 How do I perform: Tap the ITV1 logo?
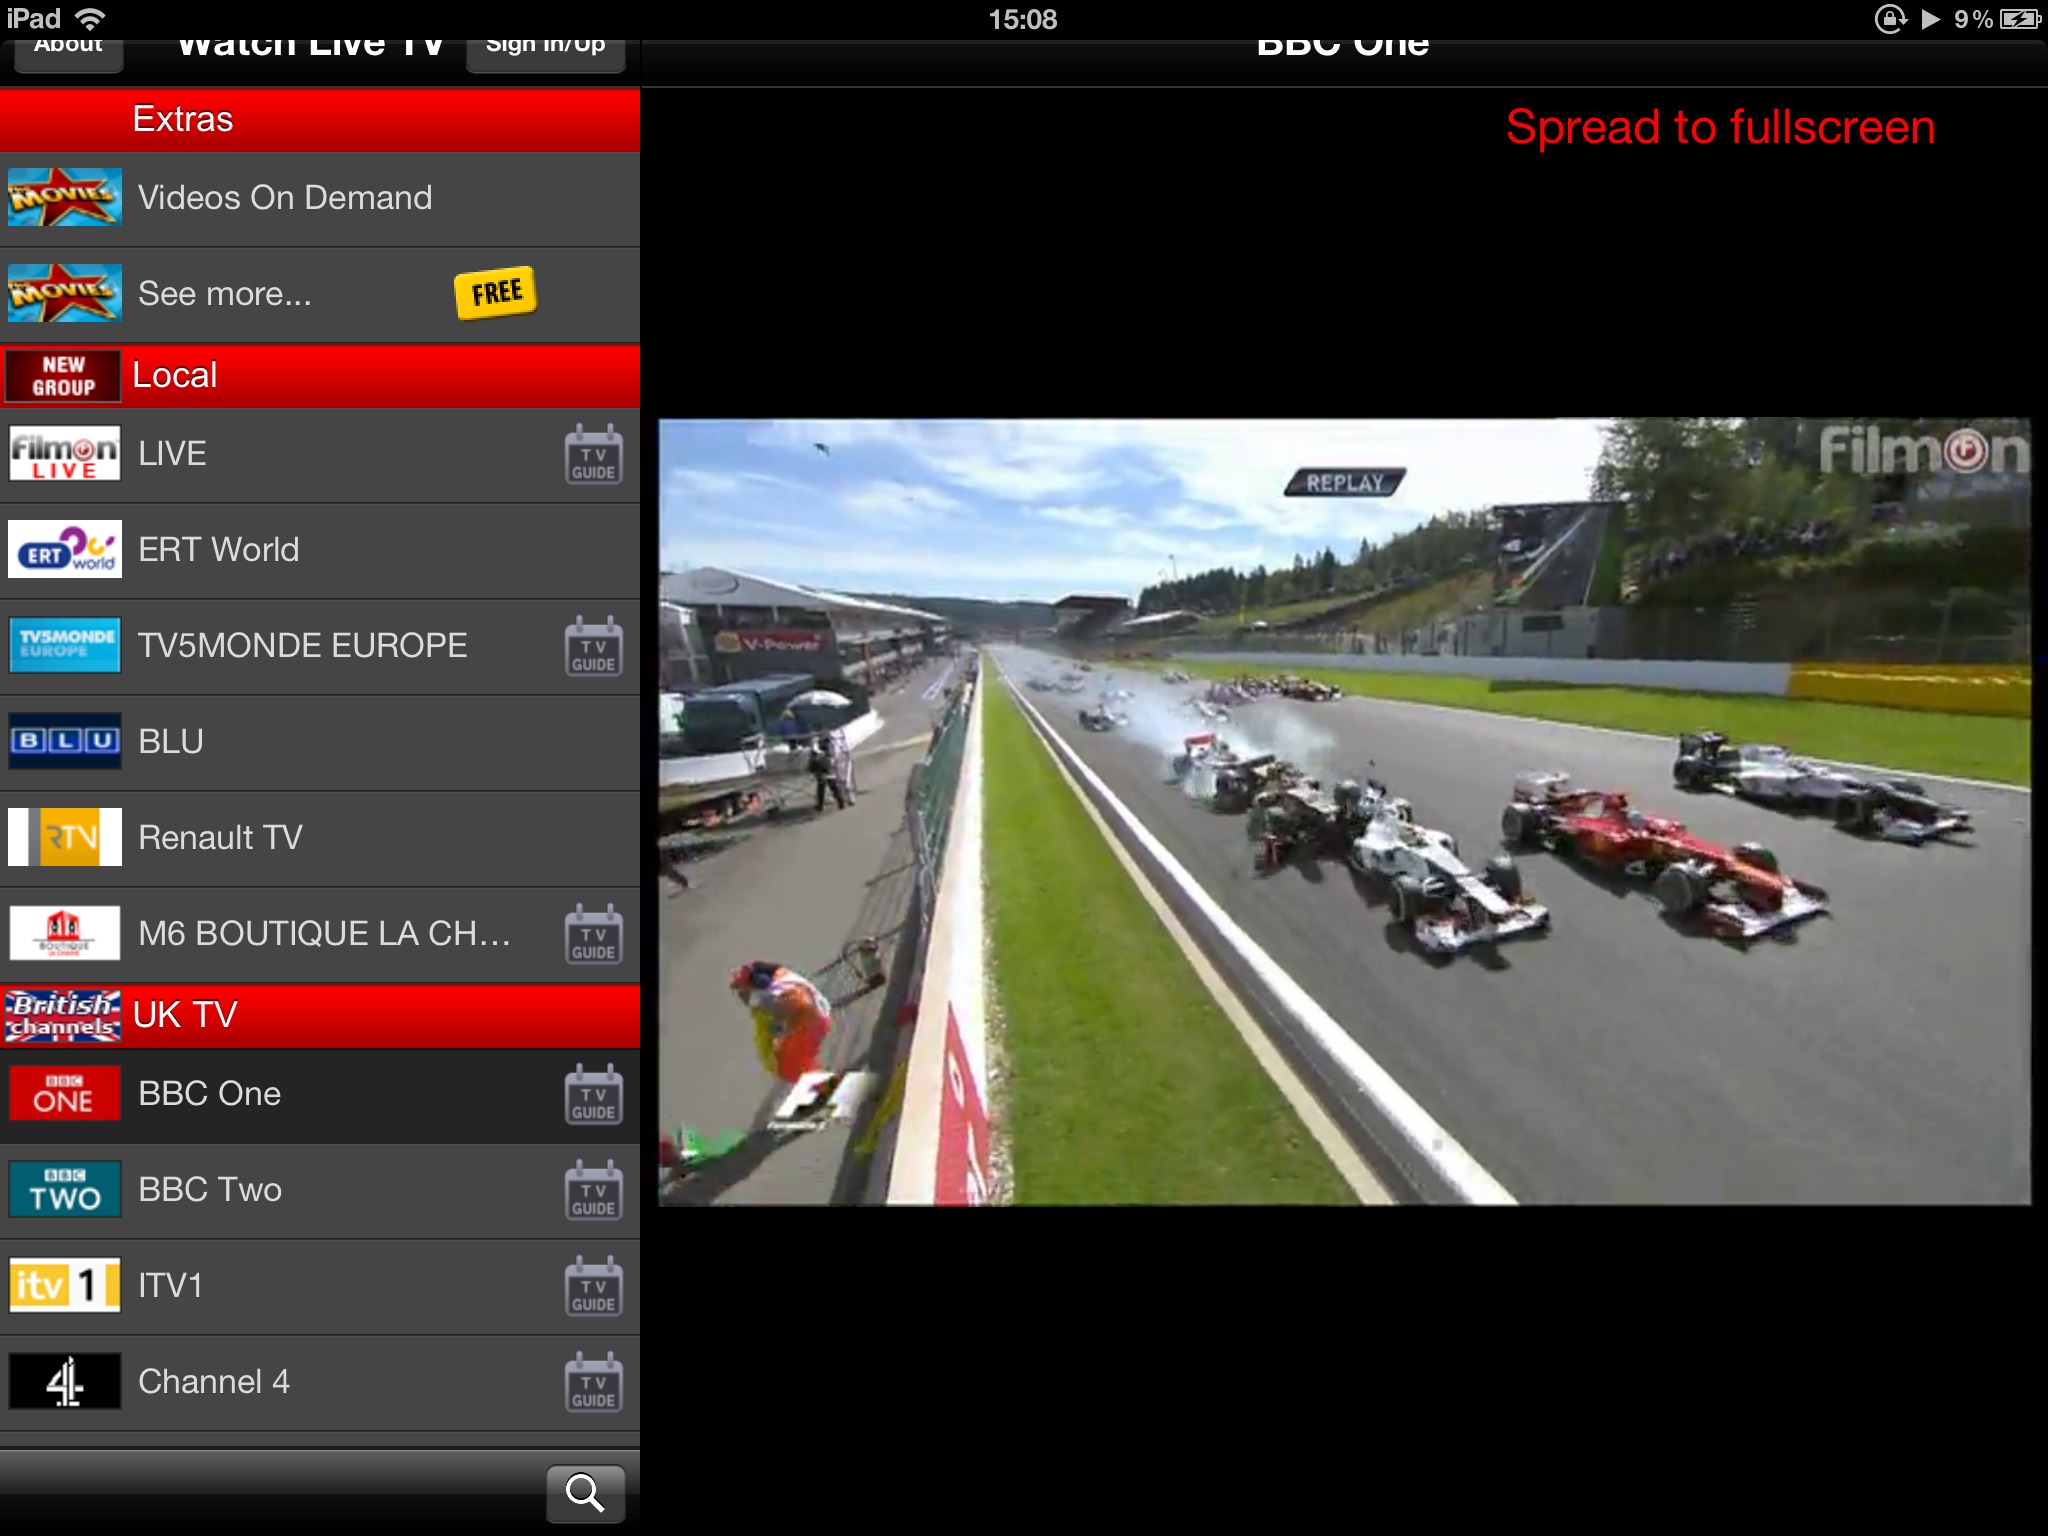[x=65, y=1285]
